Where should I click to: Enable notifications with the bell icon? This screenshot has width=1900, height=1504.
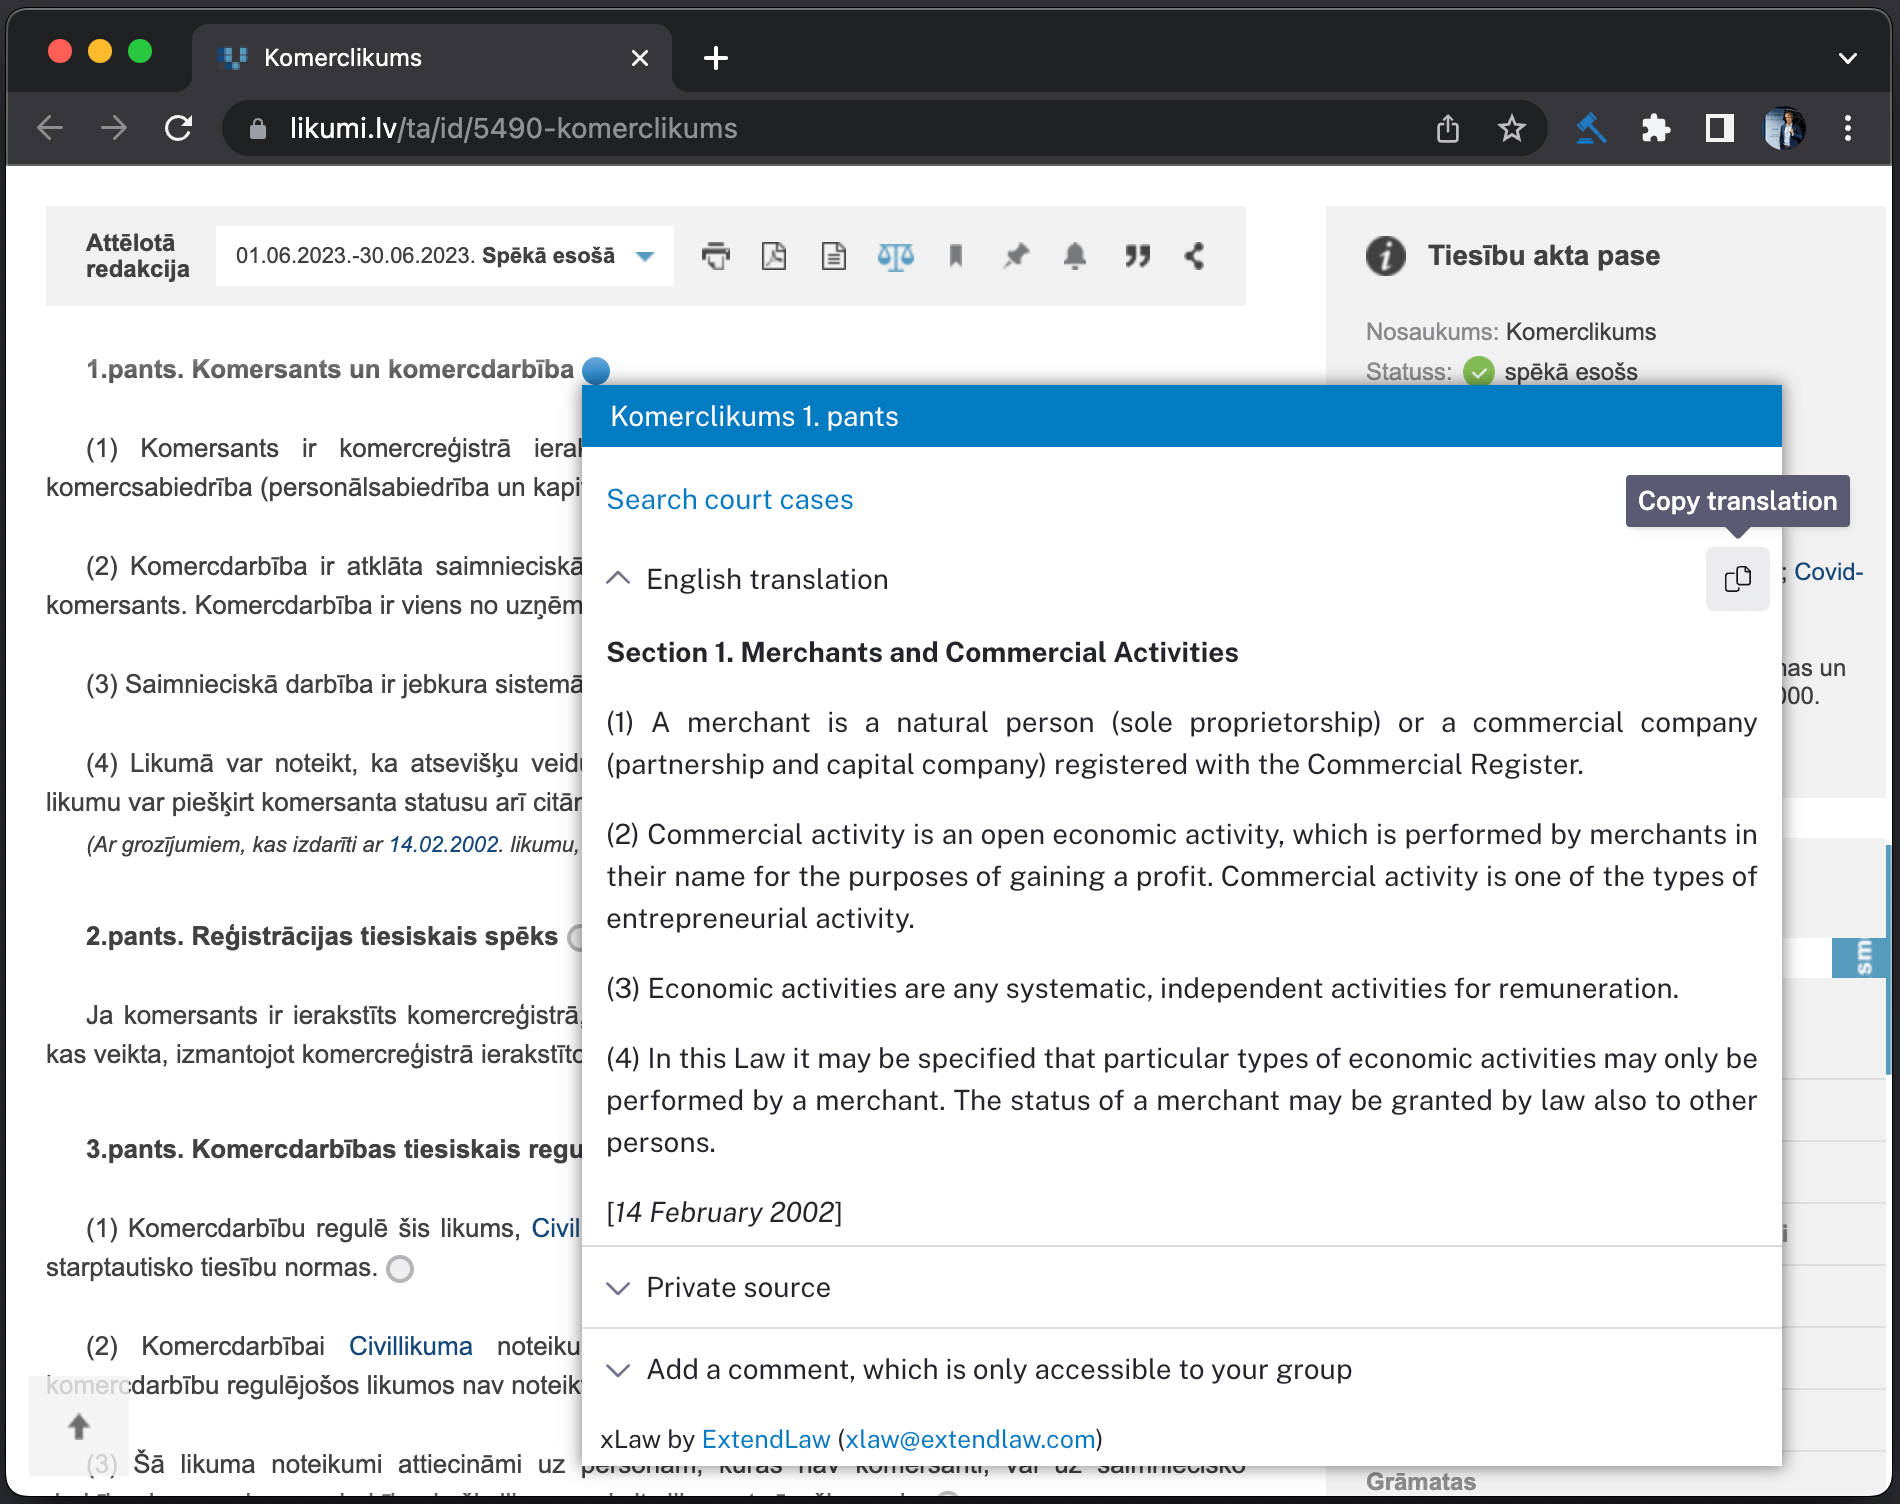[1075, 256]
